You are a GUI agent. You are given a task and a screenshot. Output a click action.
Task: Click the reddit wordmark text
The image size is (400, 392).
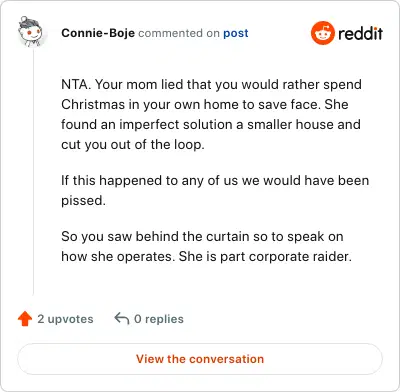(x=360, y=33)
